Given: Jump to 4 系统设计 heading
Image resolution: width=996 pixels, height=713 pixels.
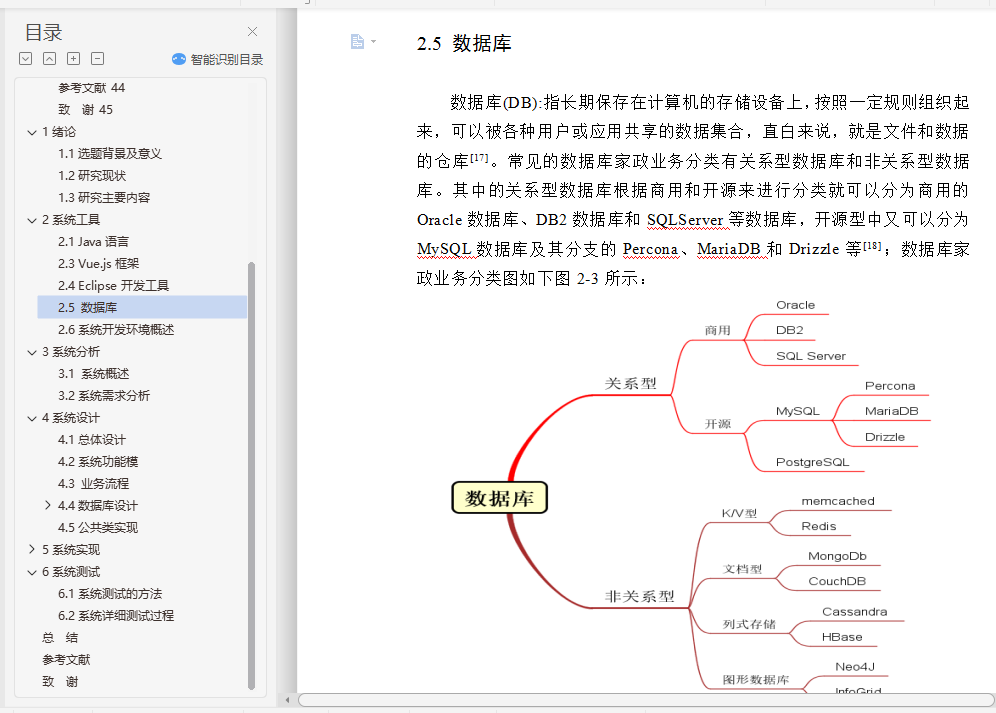Looking at the screenshot, I should tap(71, 418).
